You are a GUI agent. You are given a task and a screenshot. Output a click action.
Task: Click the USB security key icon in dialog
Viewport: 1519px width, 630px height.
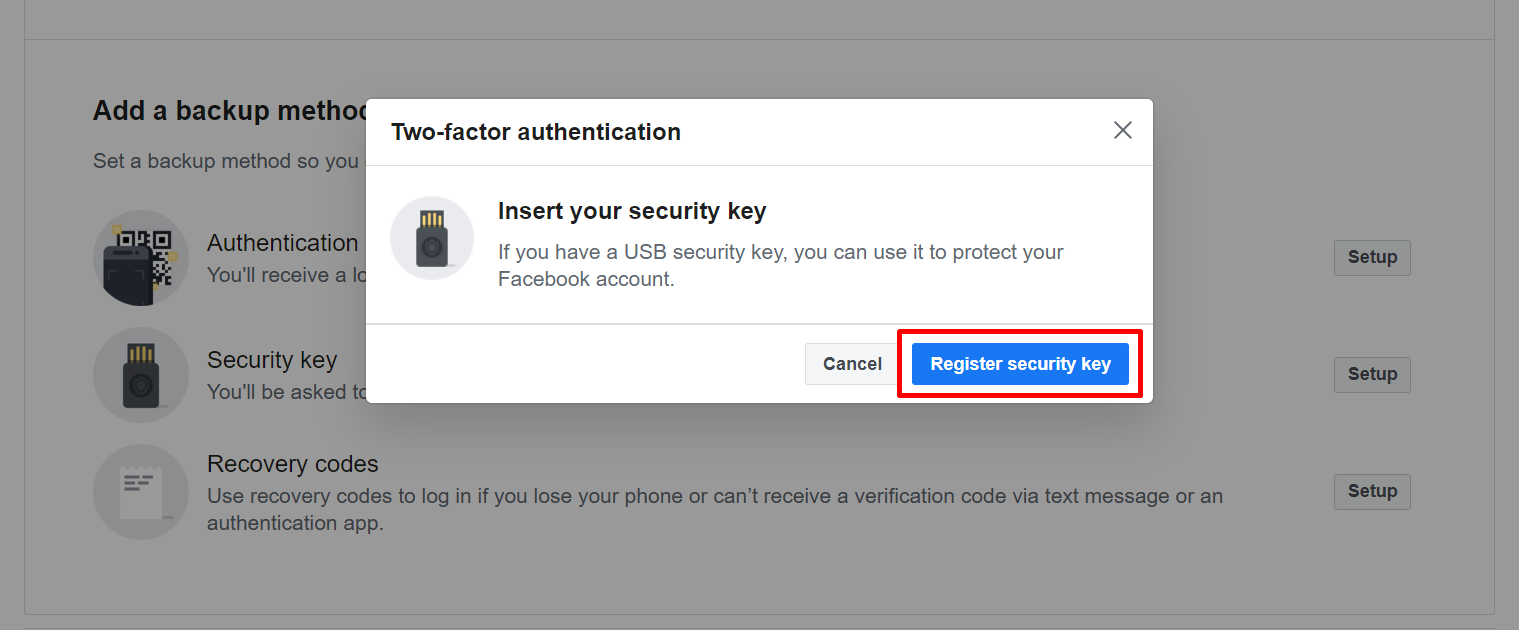tap(432, 237)
